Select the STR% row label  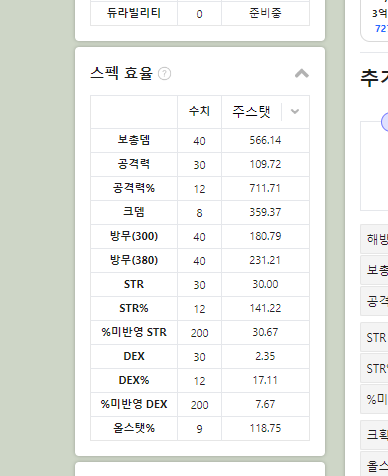tap(134, 308)
